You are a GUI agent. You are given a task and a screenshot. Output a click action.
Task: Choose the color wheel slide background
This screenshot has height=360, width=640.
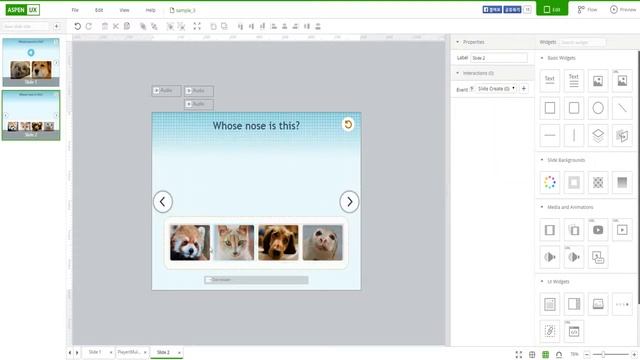(x=550, y=182)
